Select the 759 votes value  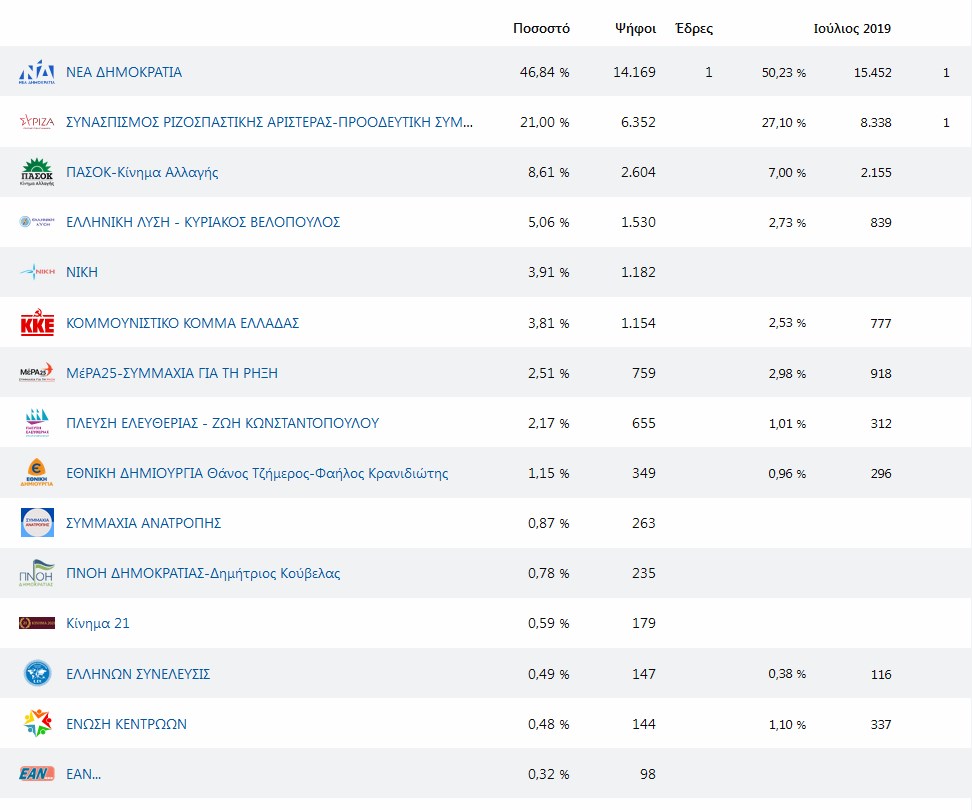click(644, 373)
